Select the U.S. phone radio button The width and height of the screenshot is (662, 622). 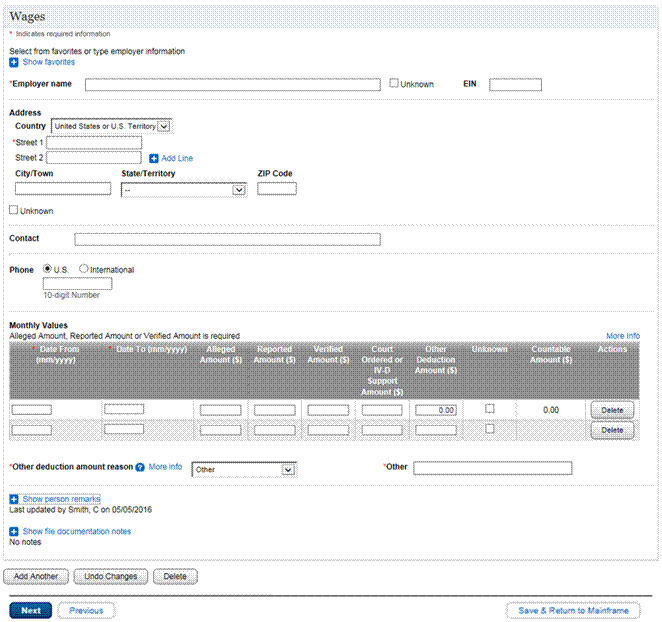click(x=44, y=269)
